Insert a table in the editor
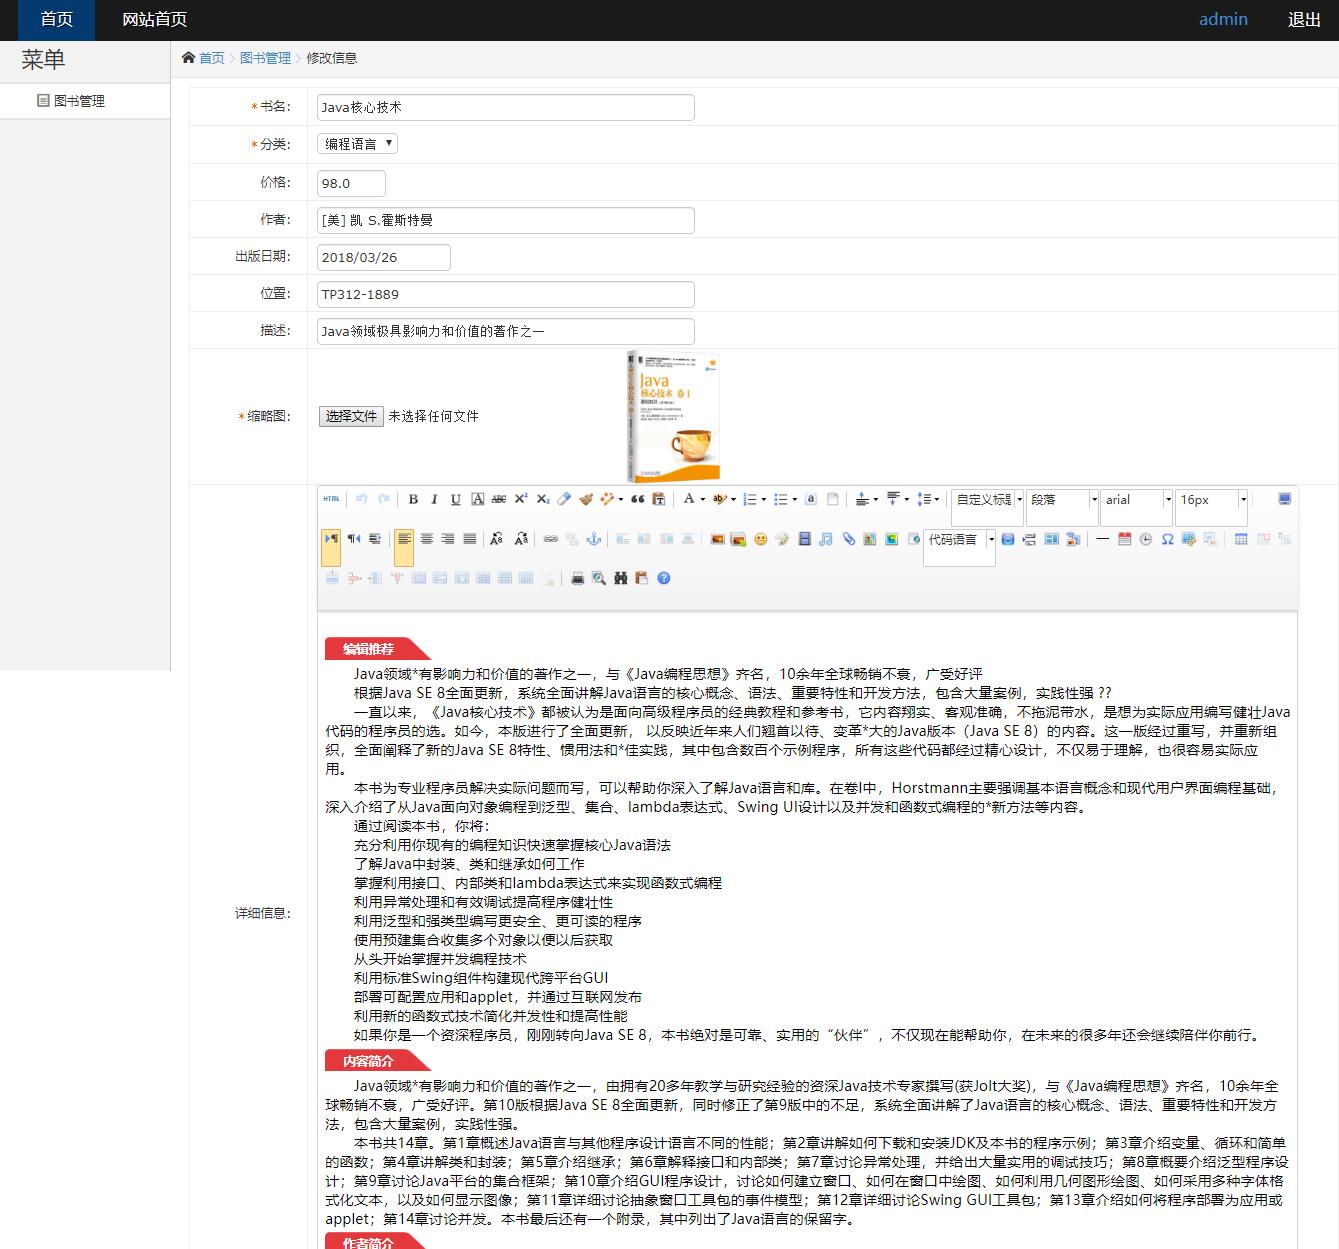Image resolution: width=1339 pixels, height=1249 pixels. coord(1241,539)
